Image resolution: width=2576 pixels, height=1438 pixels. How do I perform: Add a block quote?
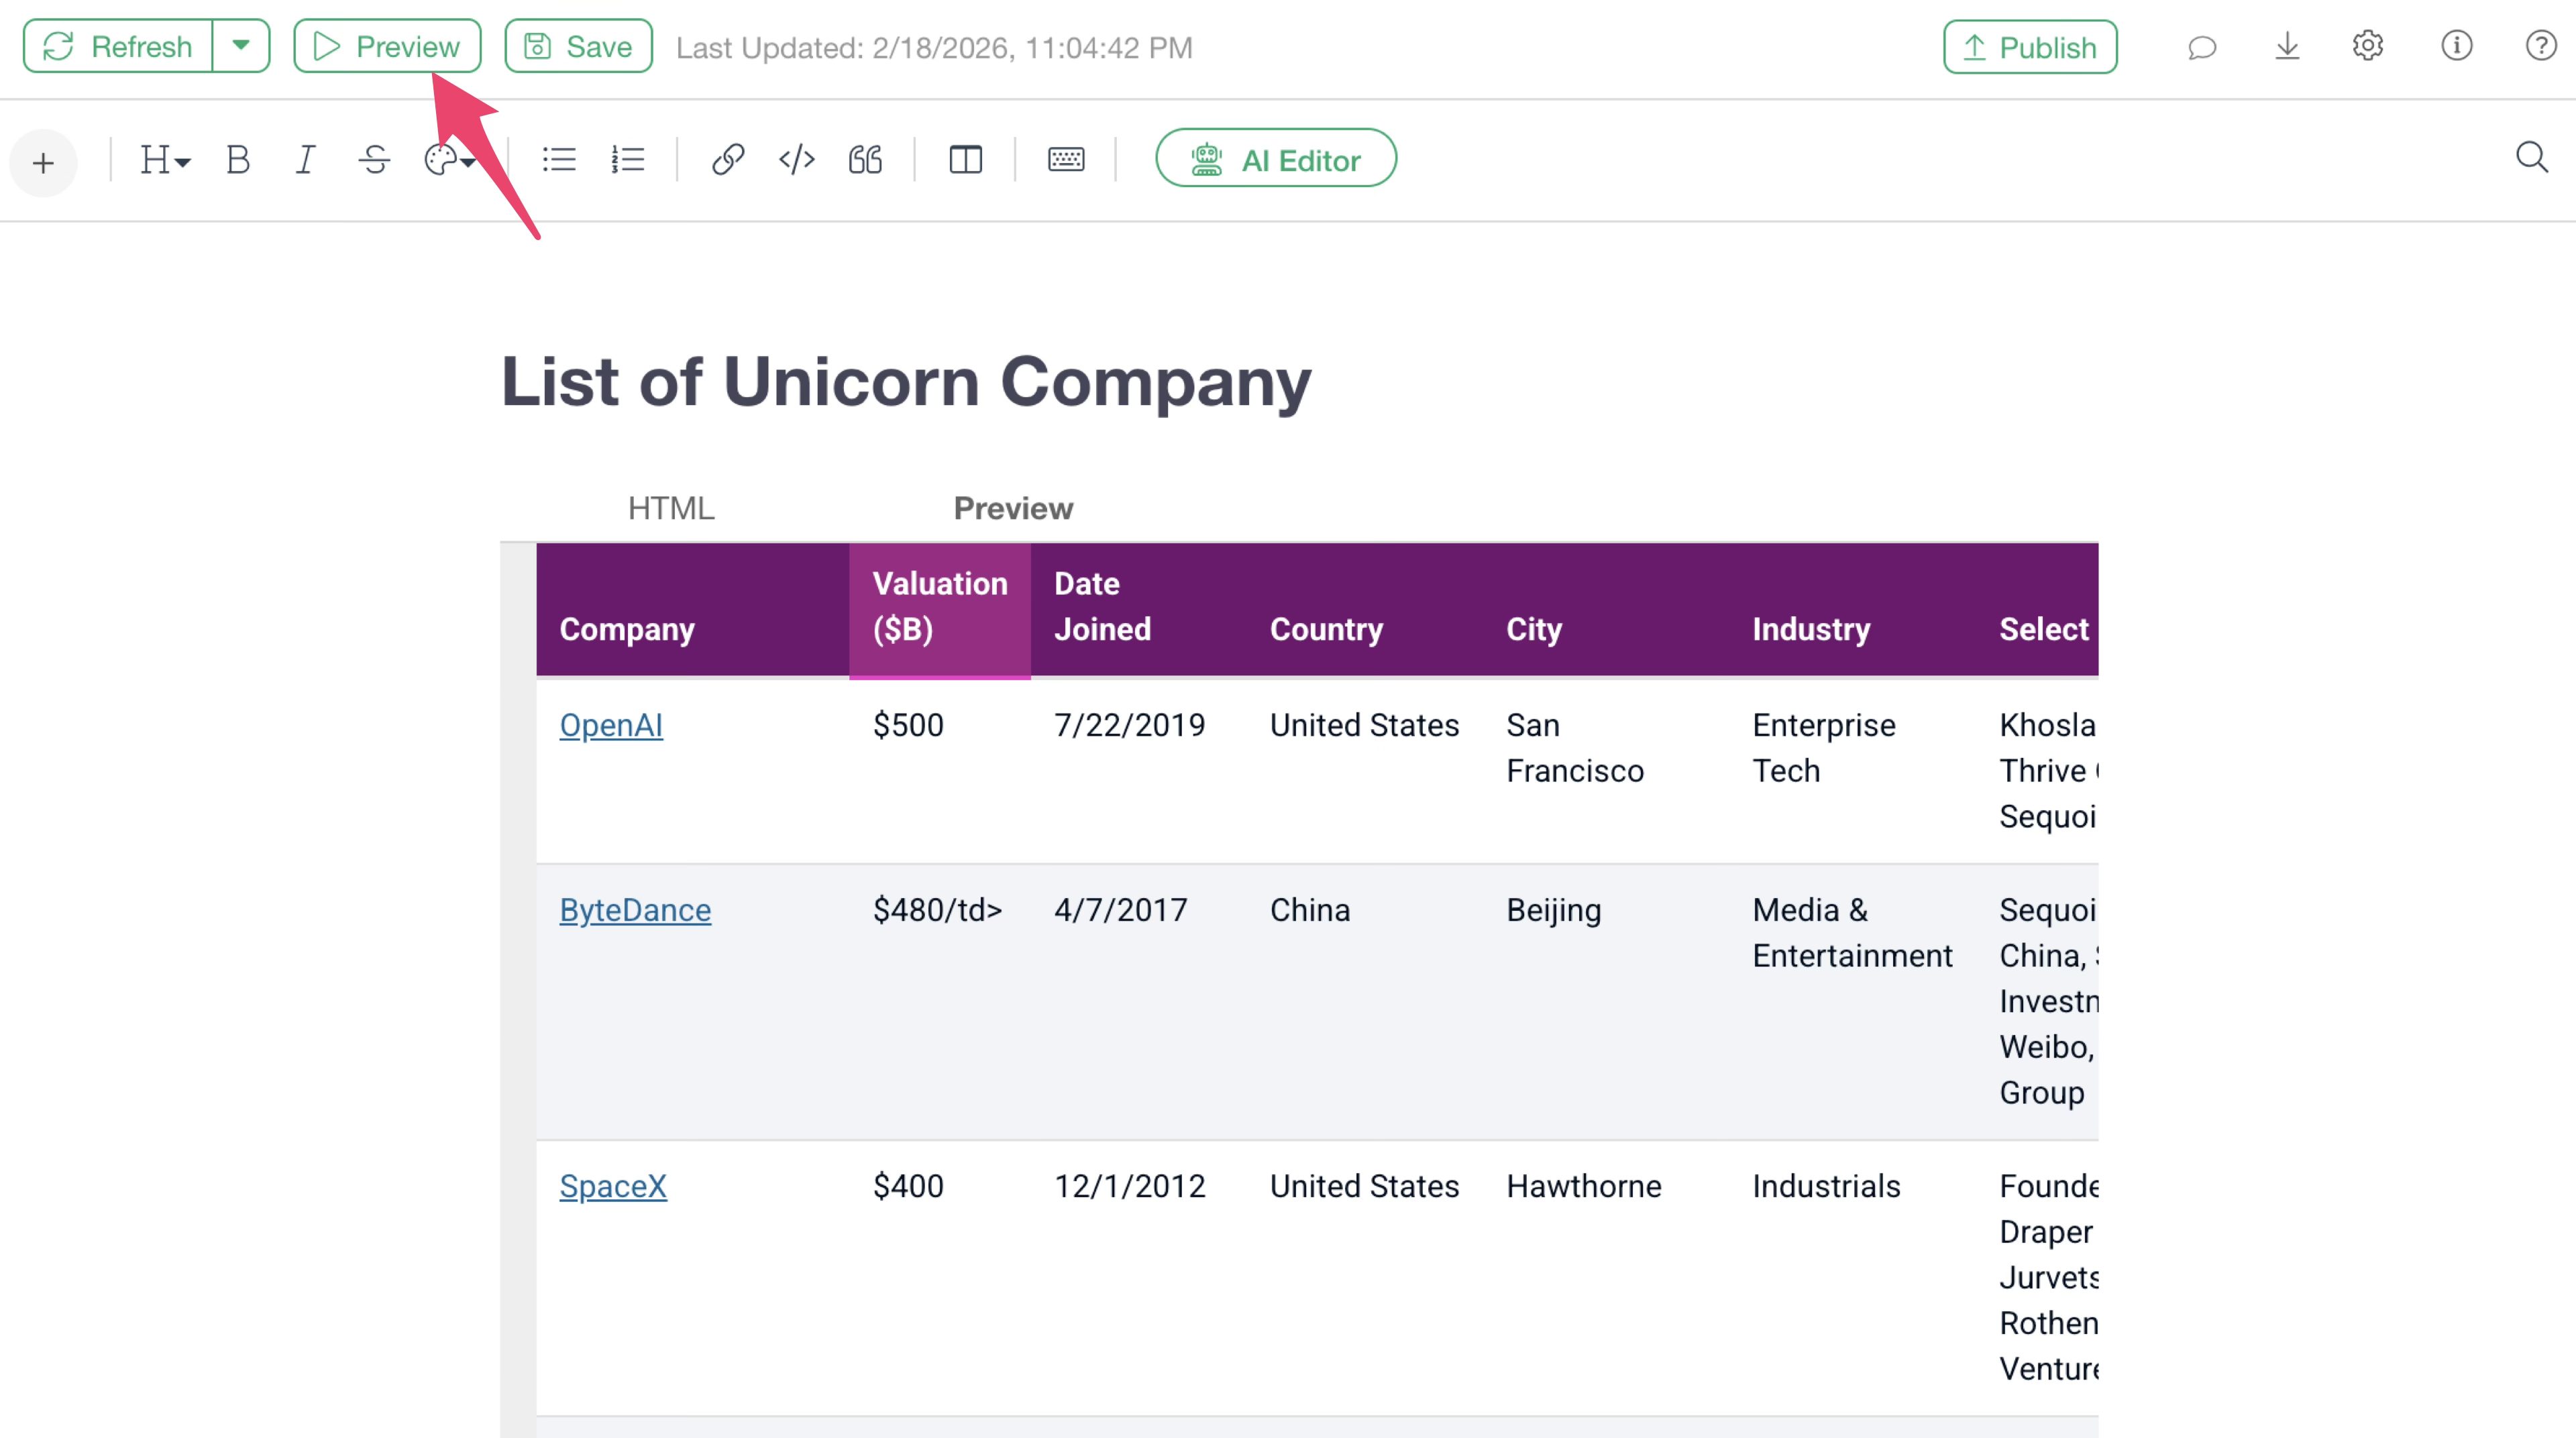pyautogui.click(x=865, y=160)
